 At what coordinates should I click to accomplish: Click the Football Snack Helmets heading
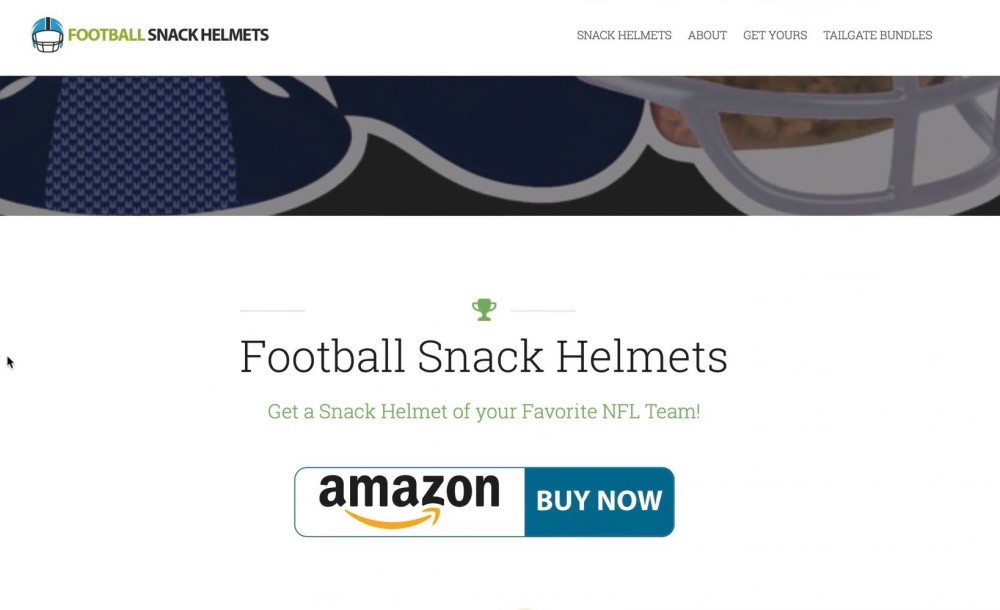click(x=483, y=356)
